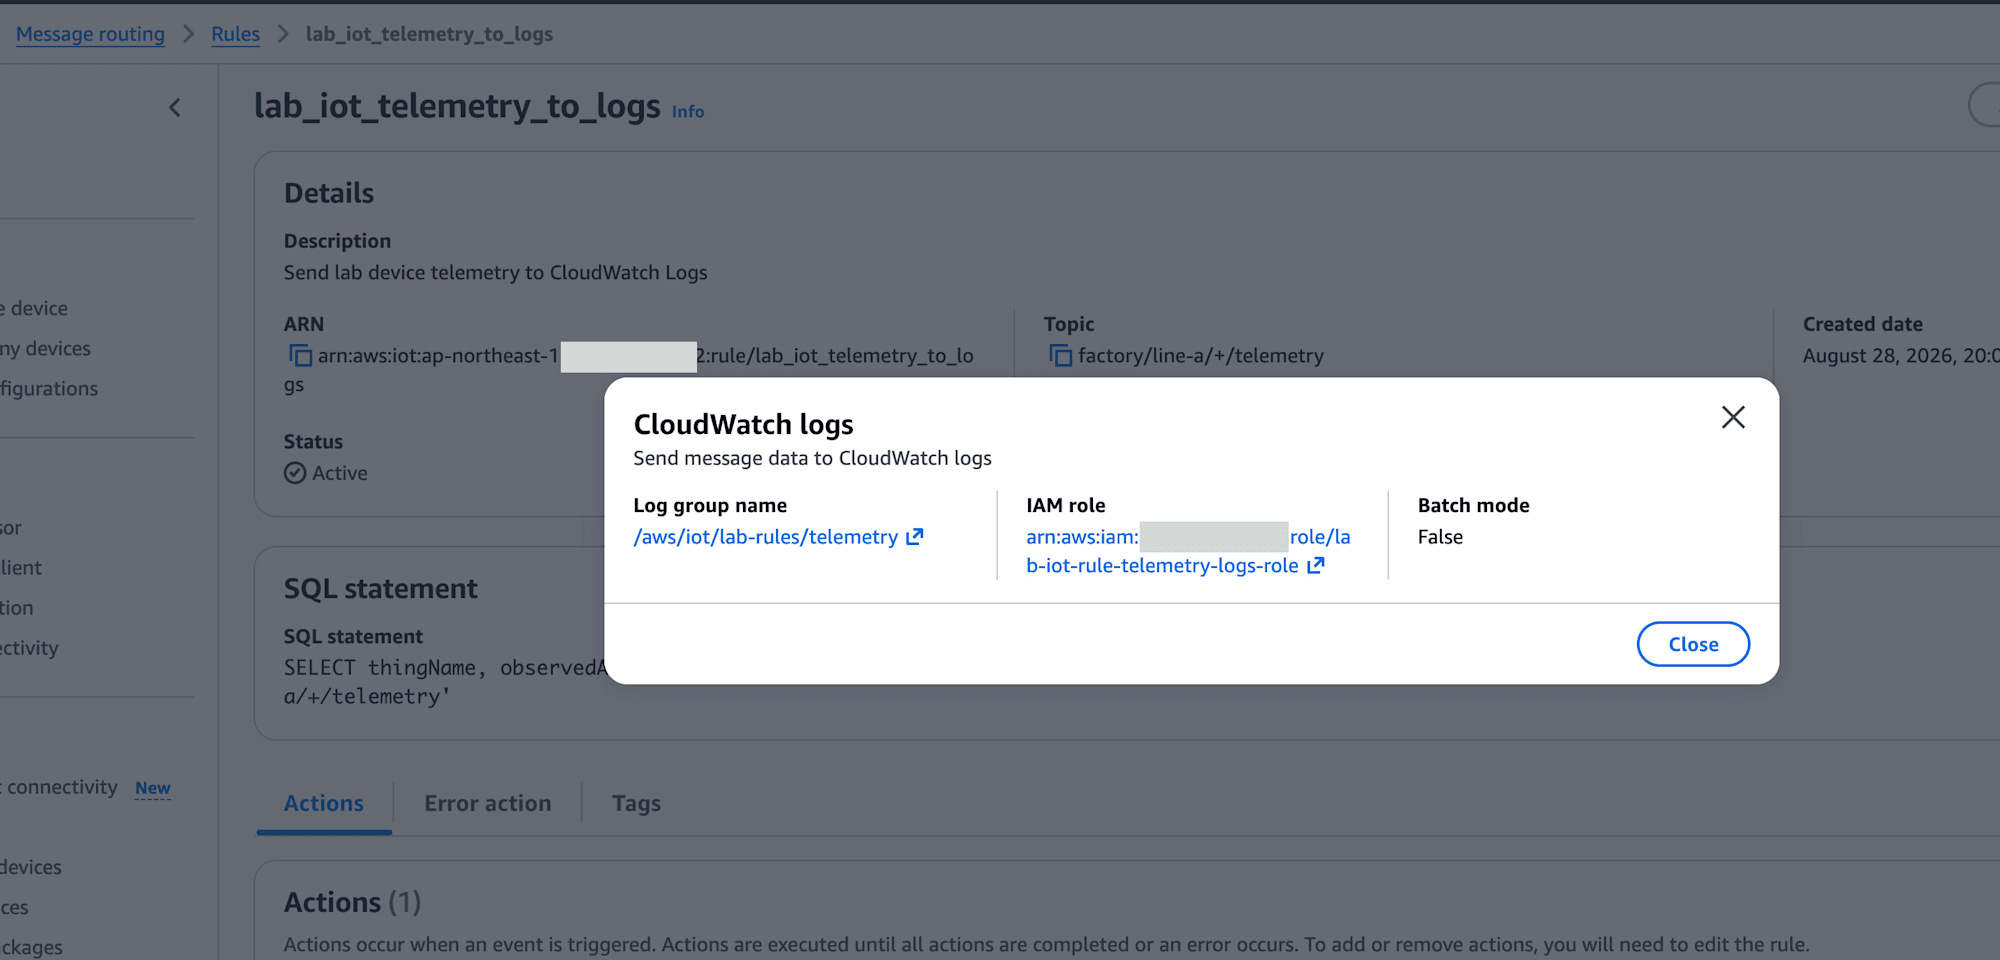Open the Info link next to rule title
2000x960 pixels.
[x=688, y=111]
